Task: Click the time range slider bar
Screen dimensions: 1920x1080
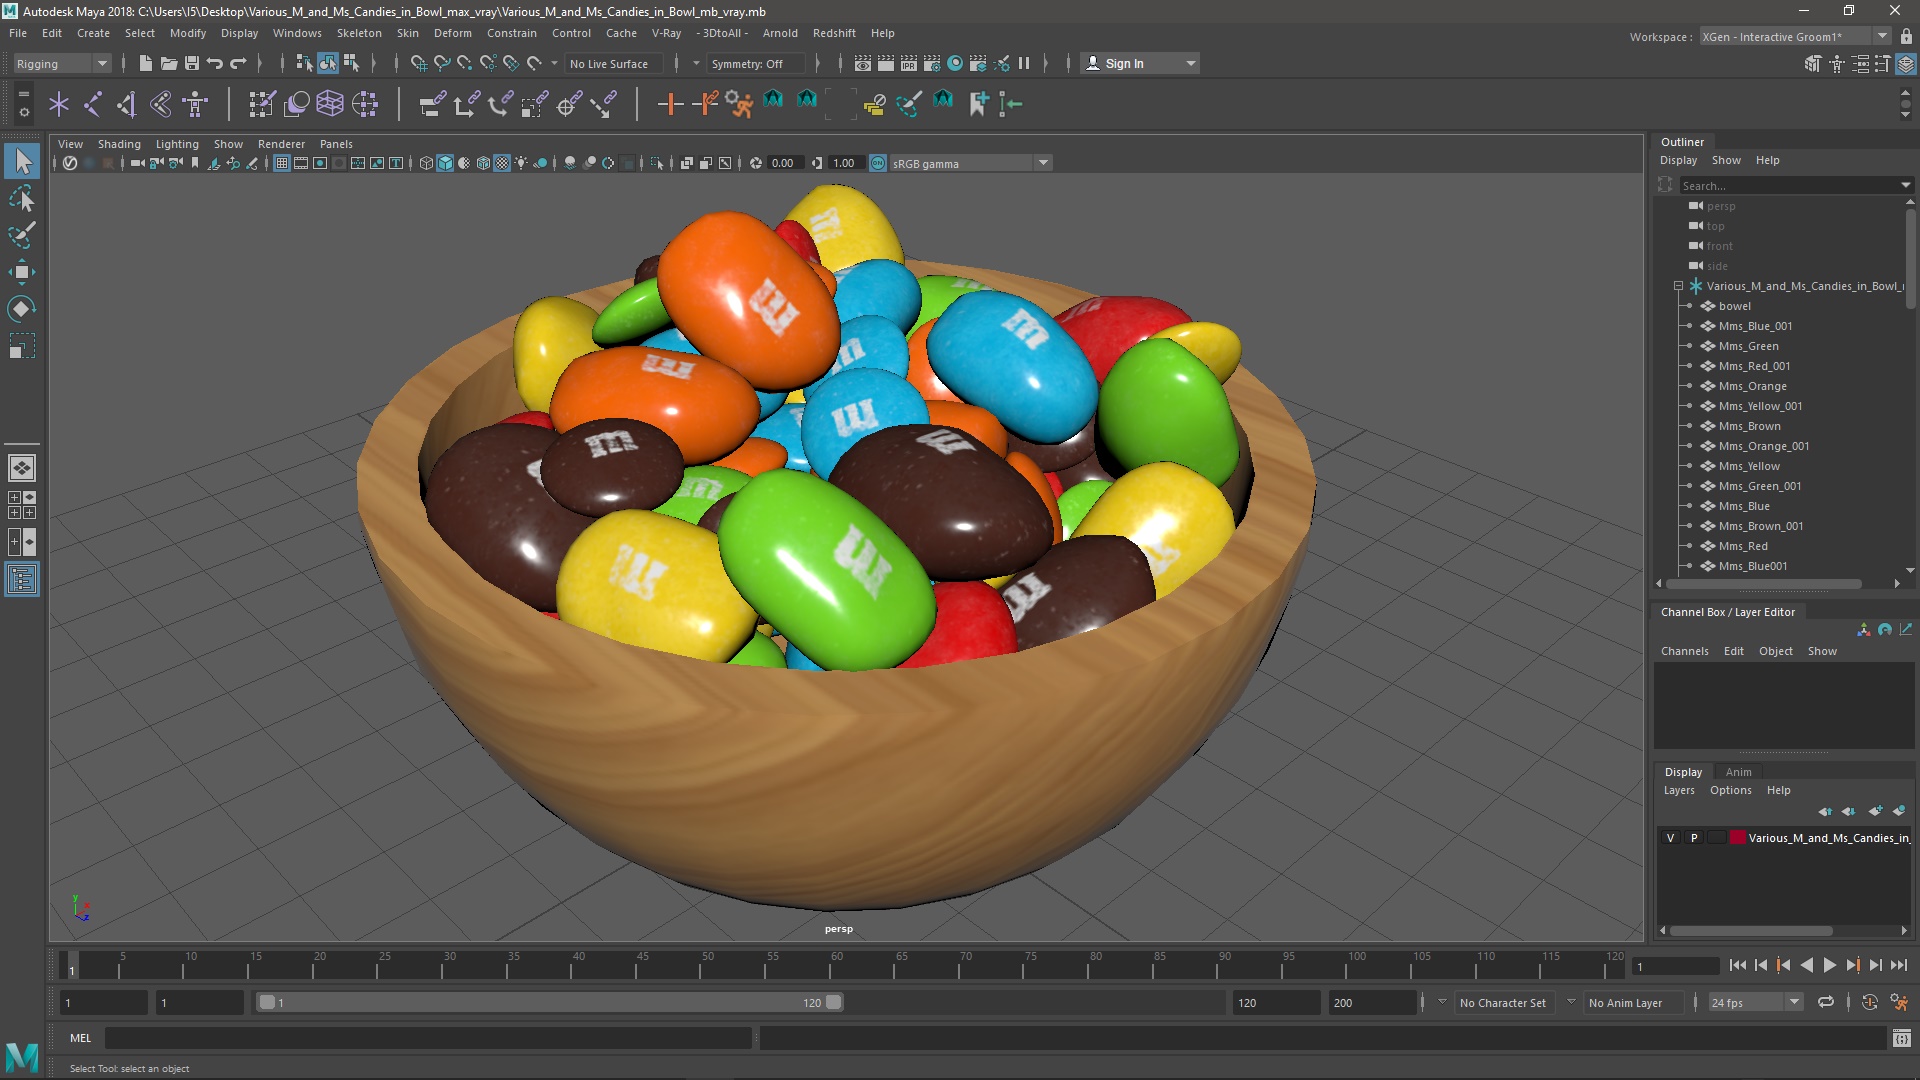Action: pos(550,1002)
